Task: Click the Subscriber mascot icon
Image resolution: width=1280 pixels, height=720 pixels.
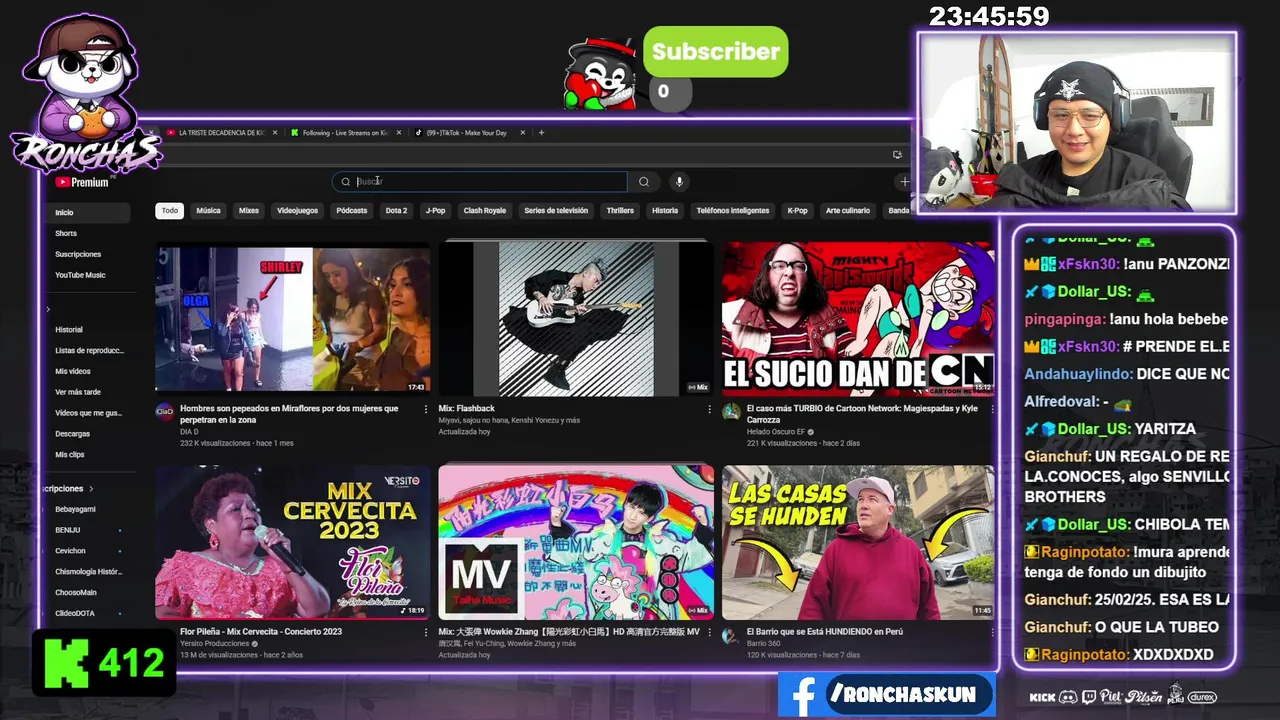Action: (x=600, y=76)
